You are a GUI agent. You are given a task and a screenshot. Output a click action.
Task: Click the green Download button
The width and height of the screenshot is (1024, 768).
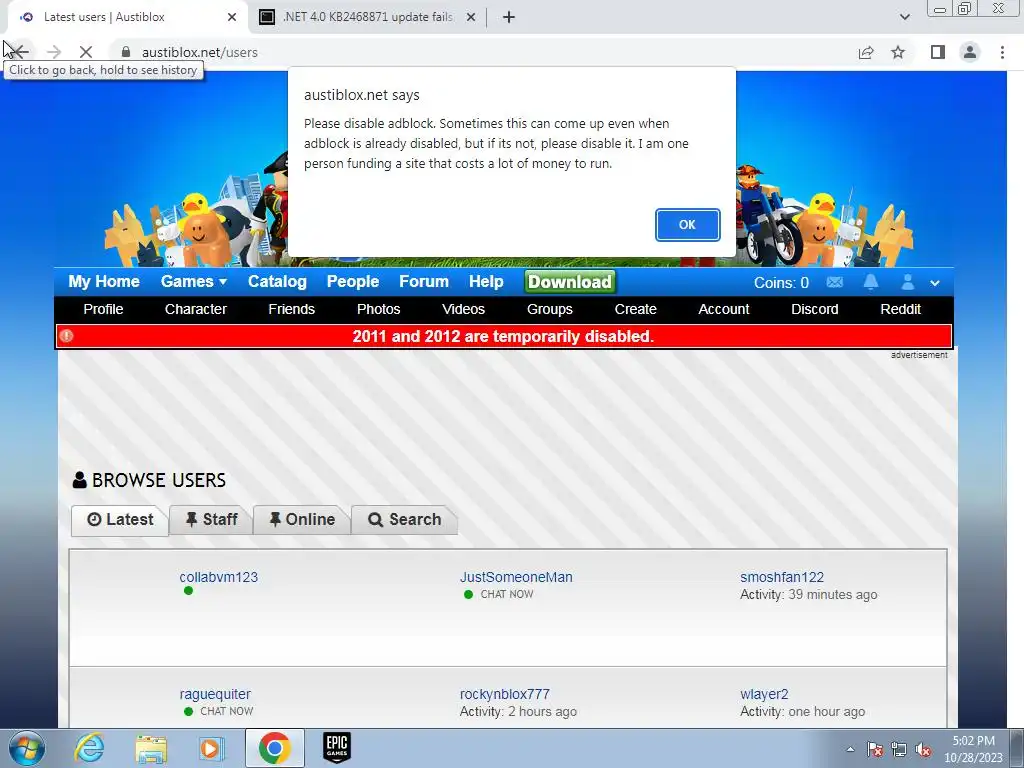coord(569,281)
